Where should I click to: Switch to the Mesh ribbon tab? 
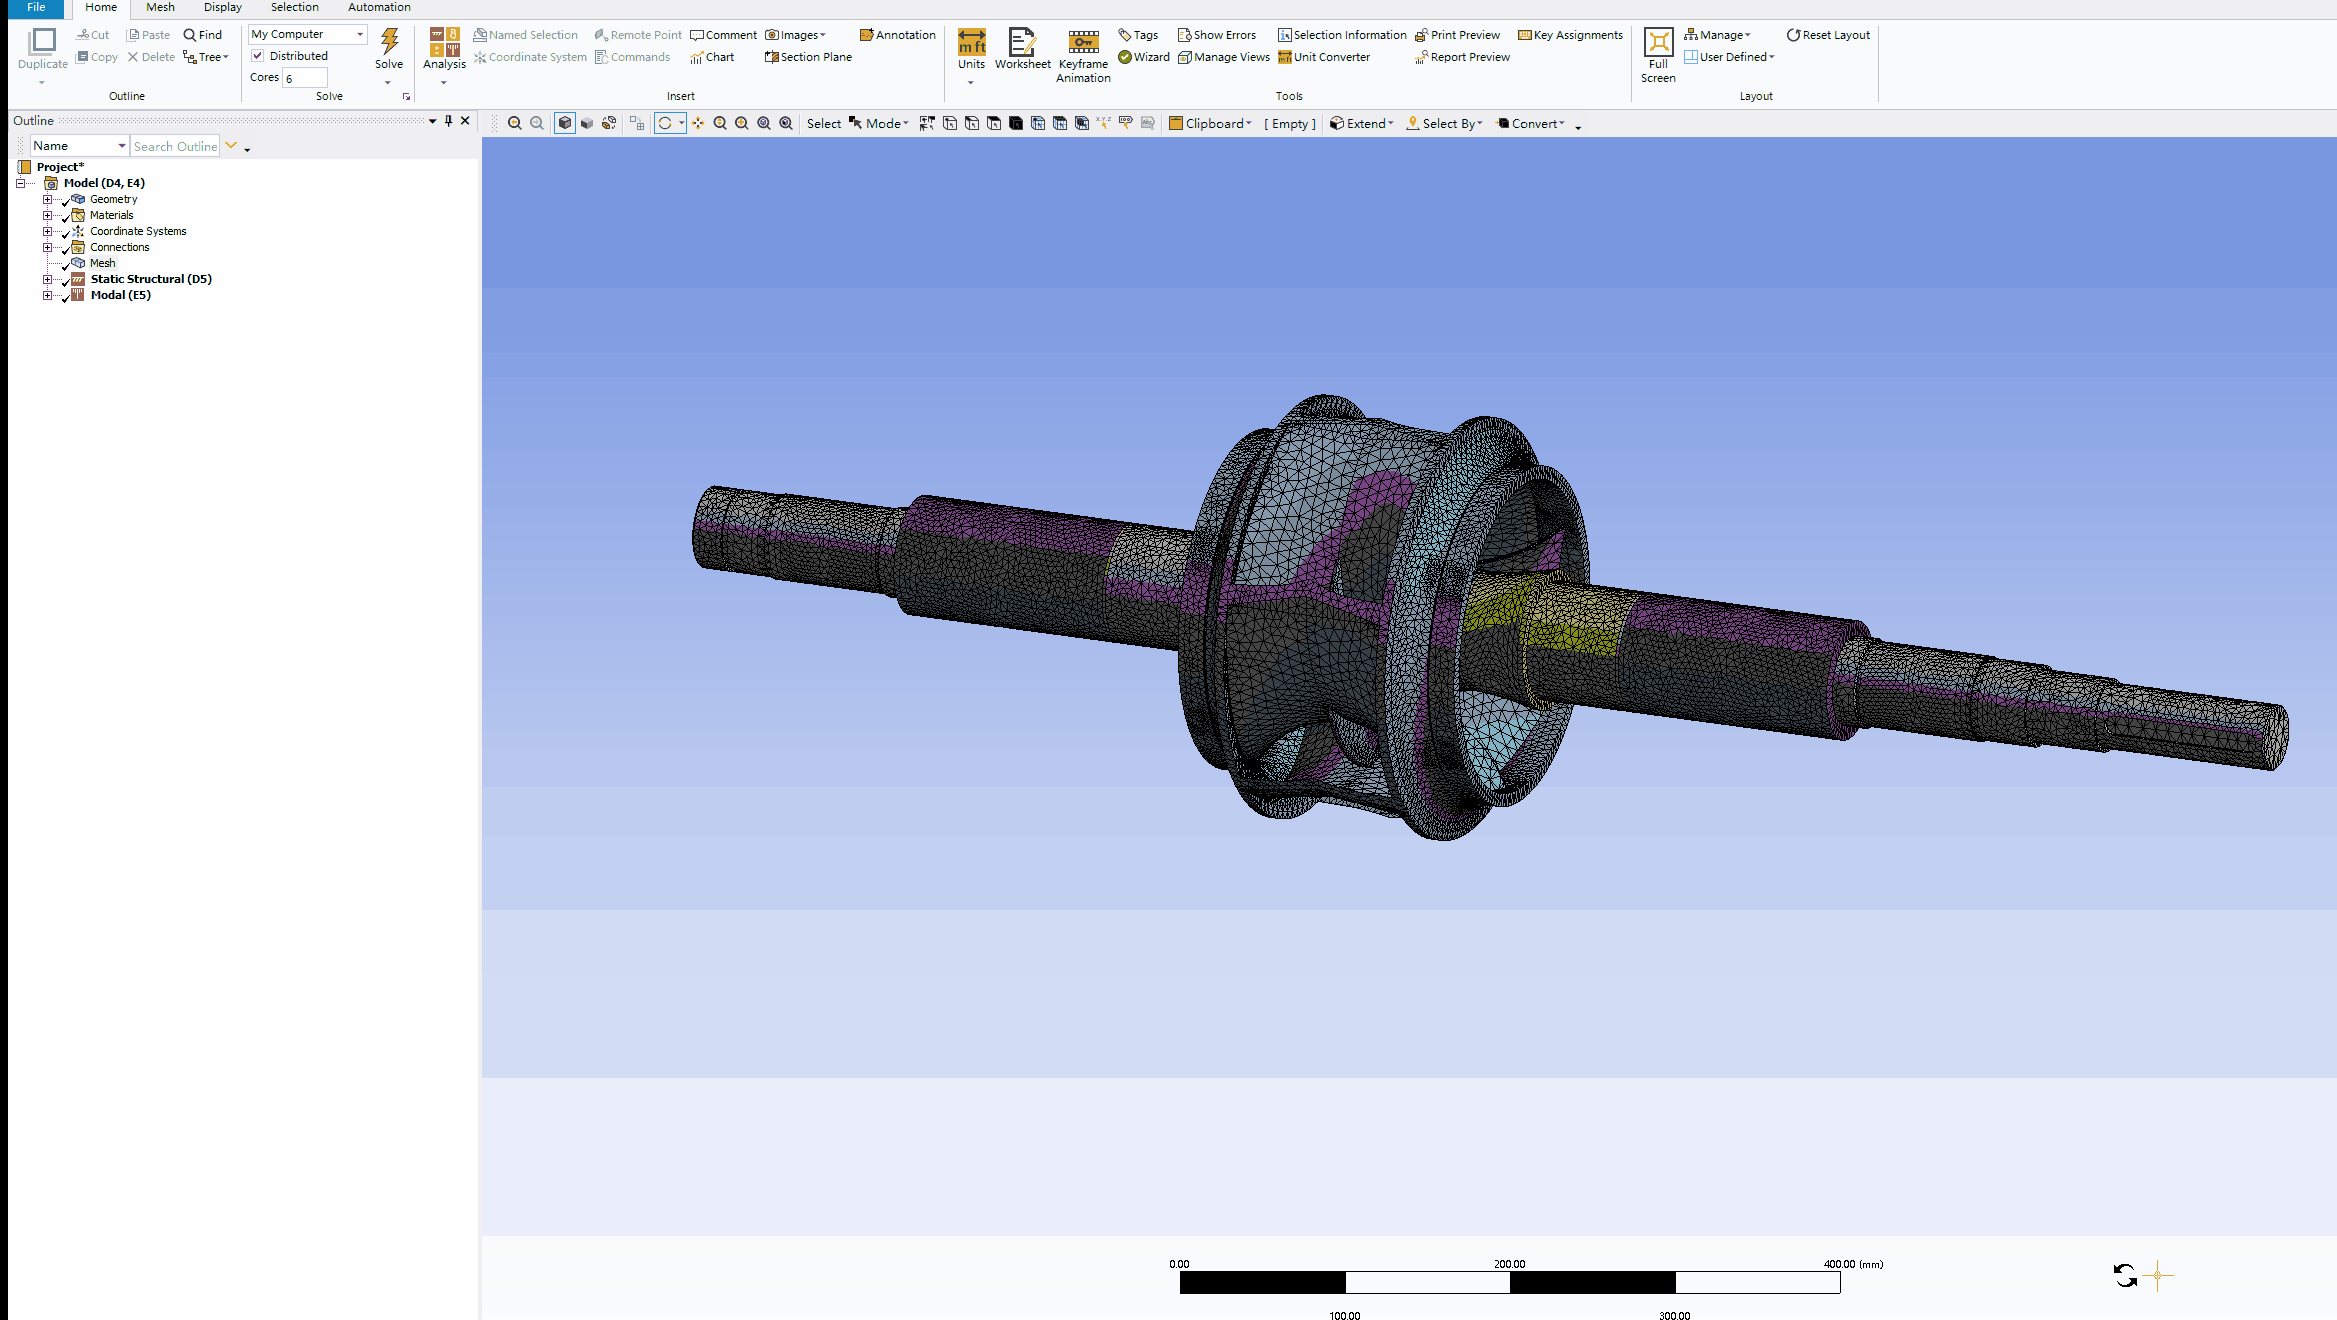click(x=160, y=7)
